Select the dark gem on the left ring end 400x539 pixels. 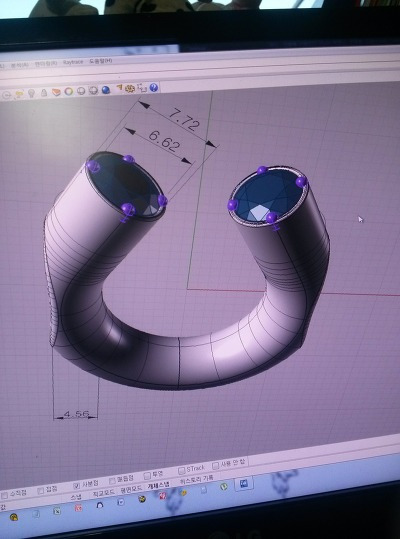(126, 185)
